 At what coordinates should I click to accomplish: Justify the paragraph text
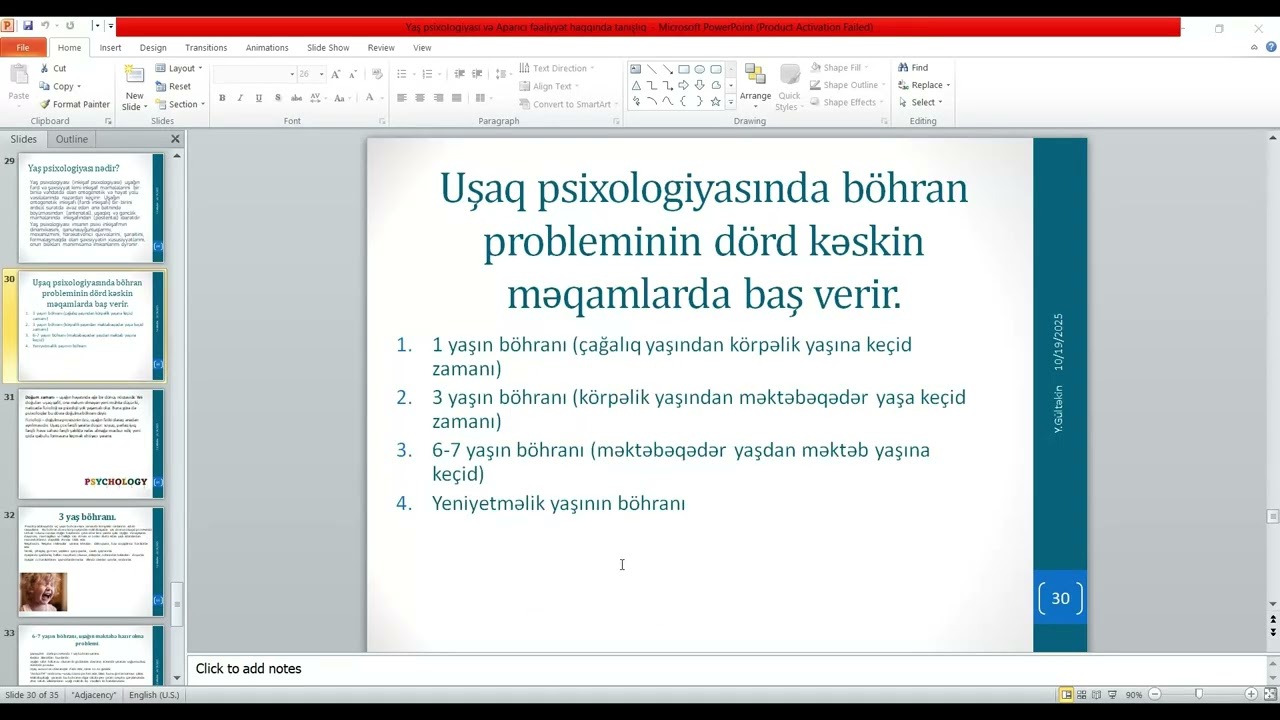point(457,98)
